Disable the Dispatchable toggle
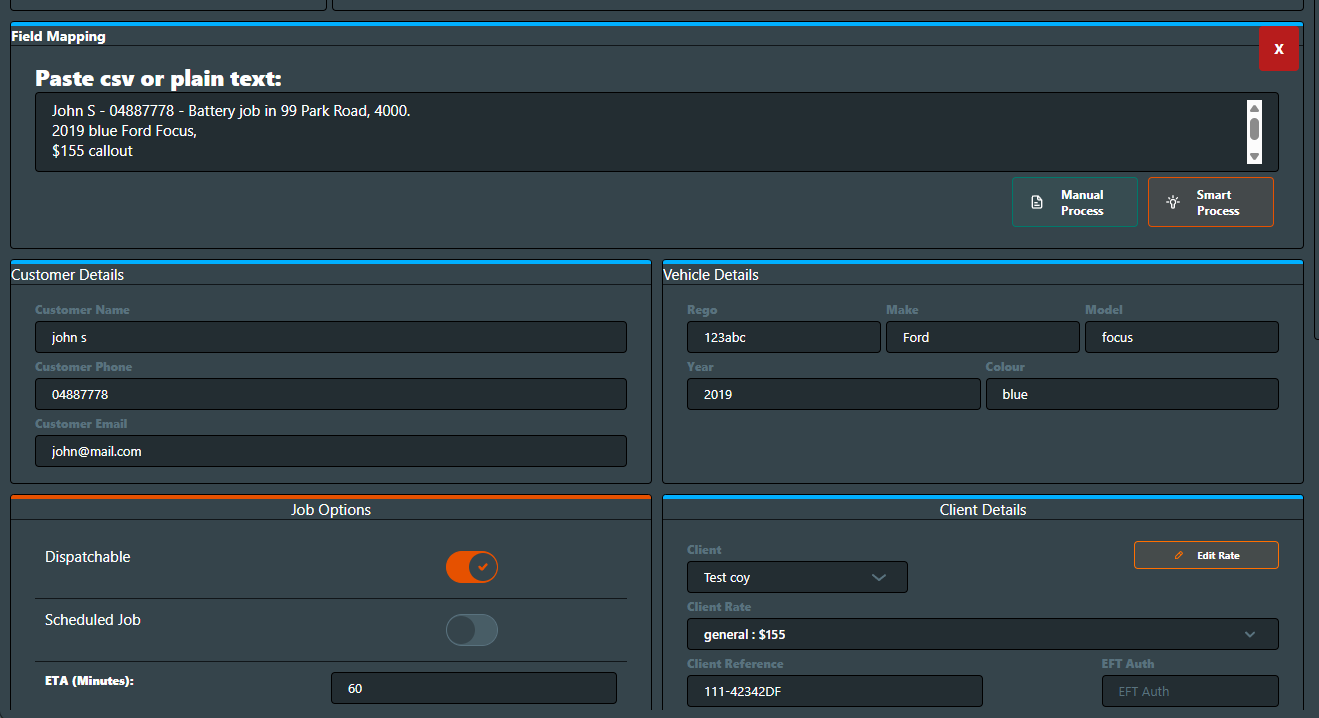The image size is (1319, 718). tap(471, 567)
